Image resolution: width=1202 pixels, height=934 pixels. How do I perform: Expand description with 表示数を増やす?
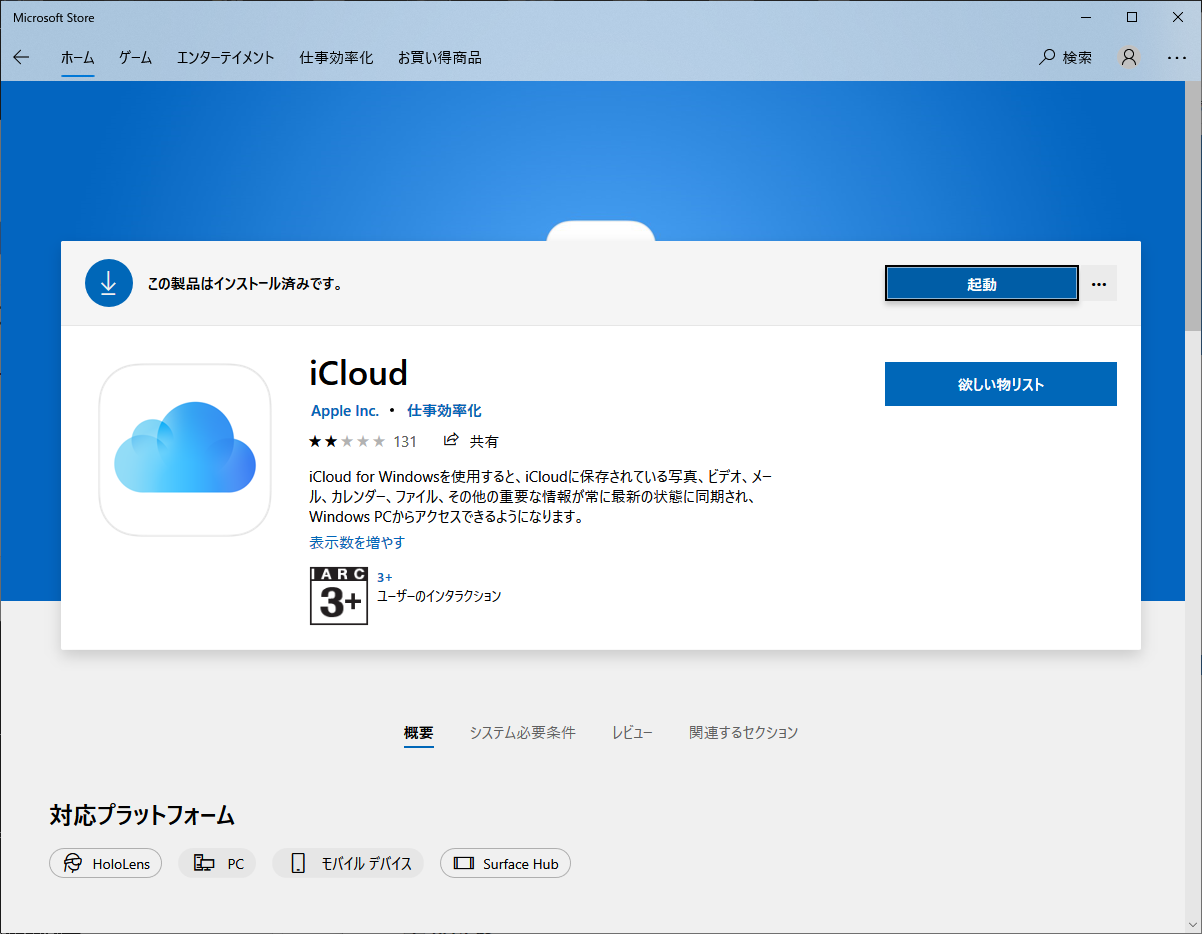[357, 542]
